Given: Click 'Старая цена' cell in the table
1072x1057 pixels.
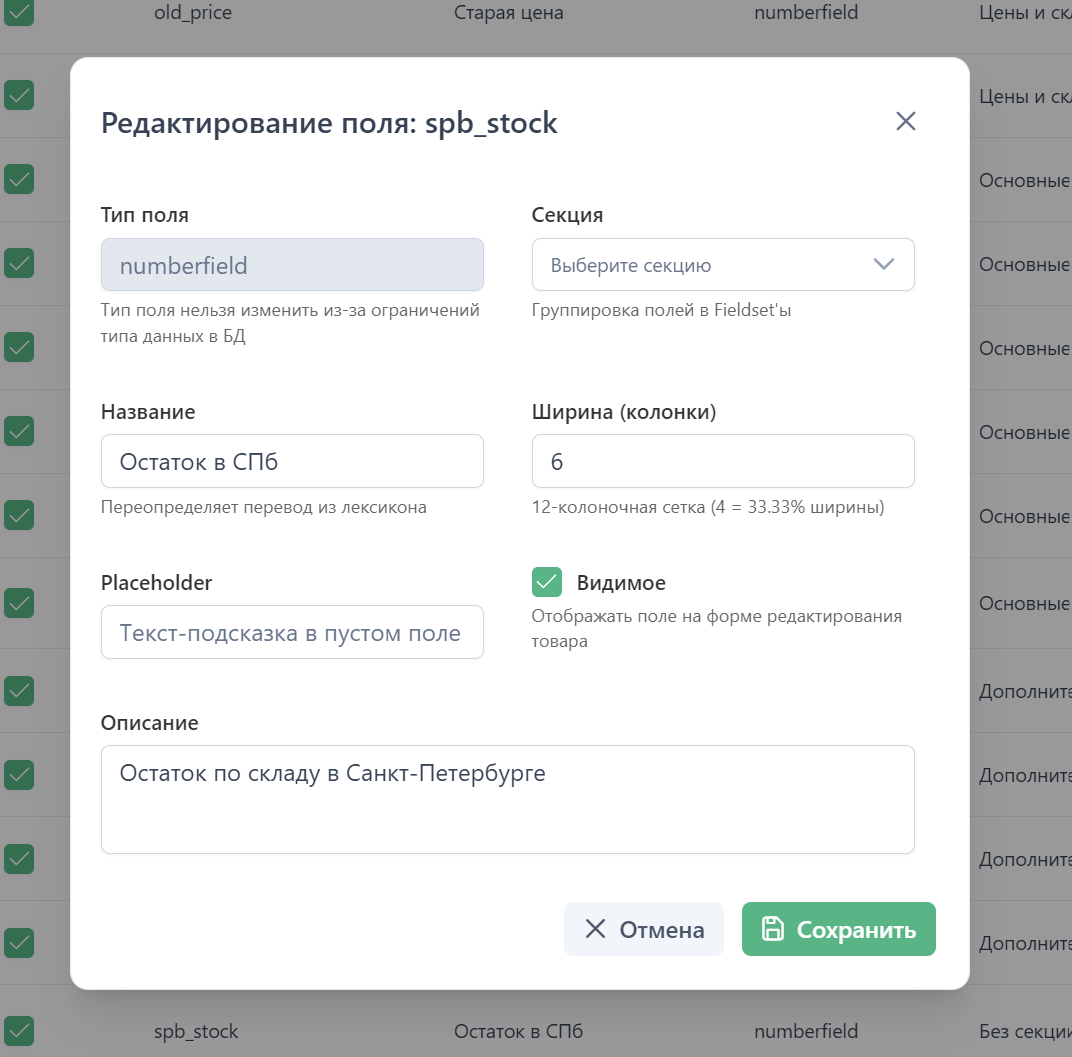Looking at the screenshot, I should (508, 13).
